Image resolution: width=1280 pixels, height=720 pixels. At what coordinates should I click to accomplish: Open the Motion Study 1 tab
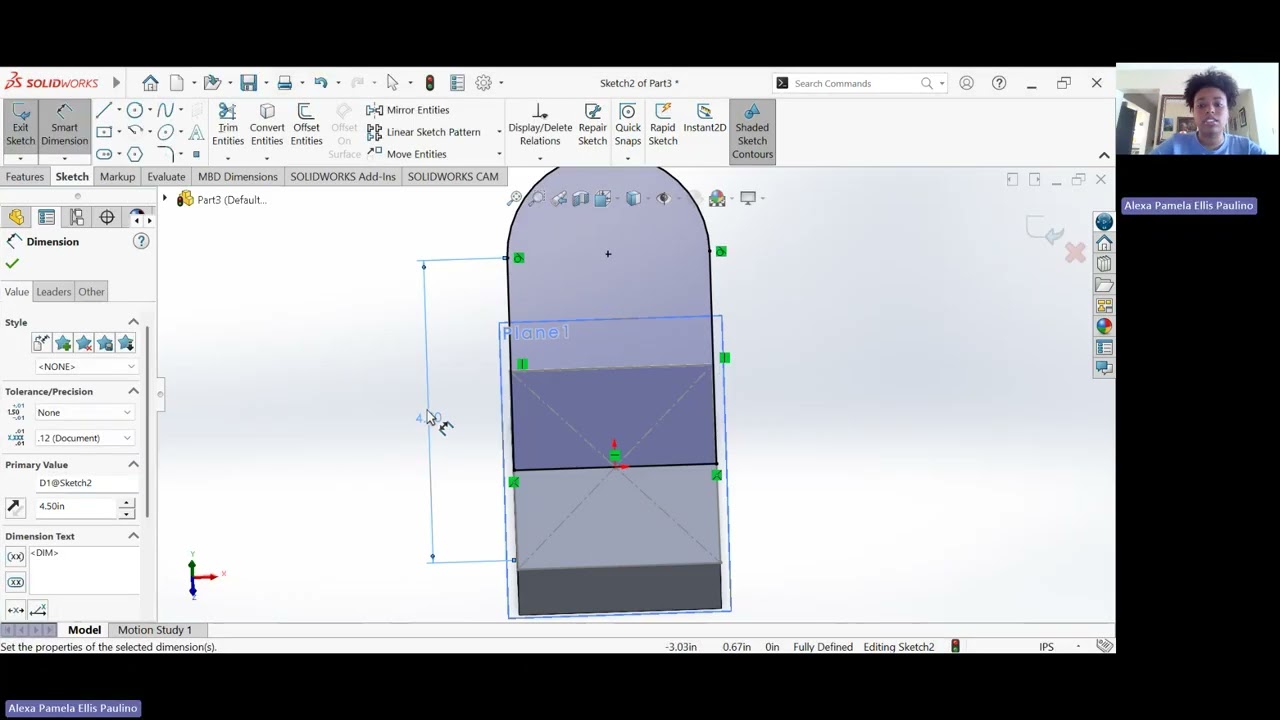click(x=155, y=630)
